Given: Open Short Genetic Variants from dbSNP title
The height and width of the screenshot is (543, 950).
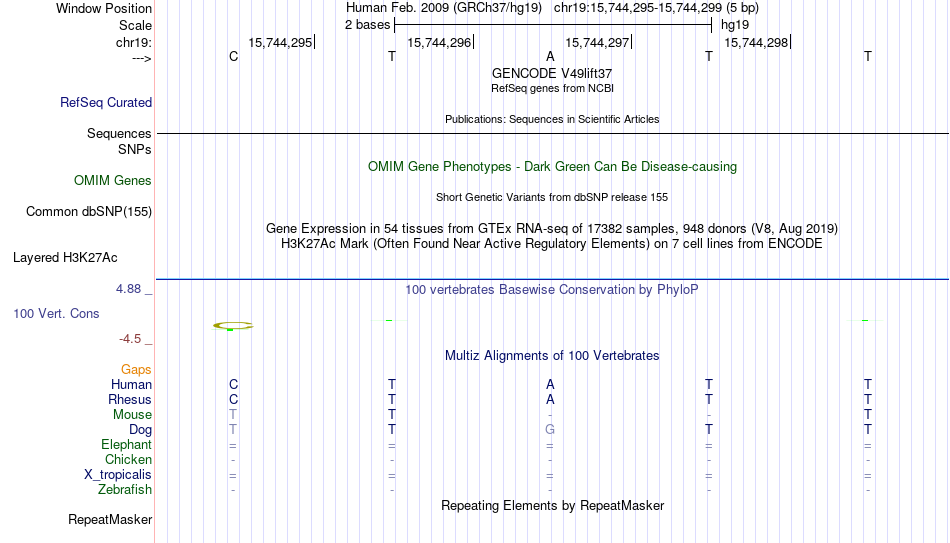Looking at the screenshot, I should 552,198.
